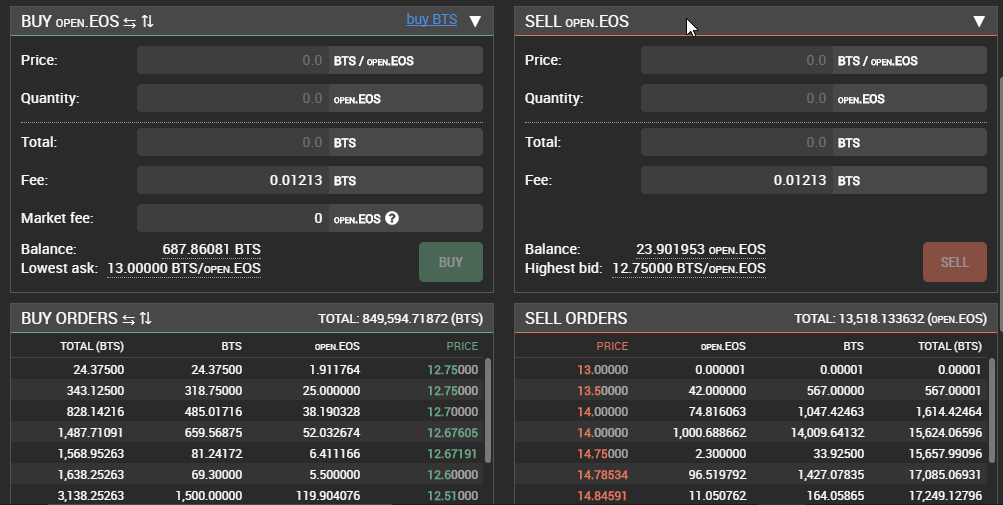Select buy order priced 12.67605

(x=246, y=433)
